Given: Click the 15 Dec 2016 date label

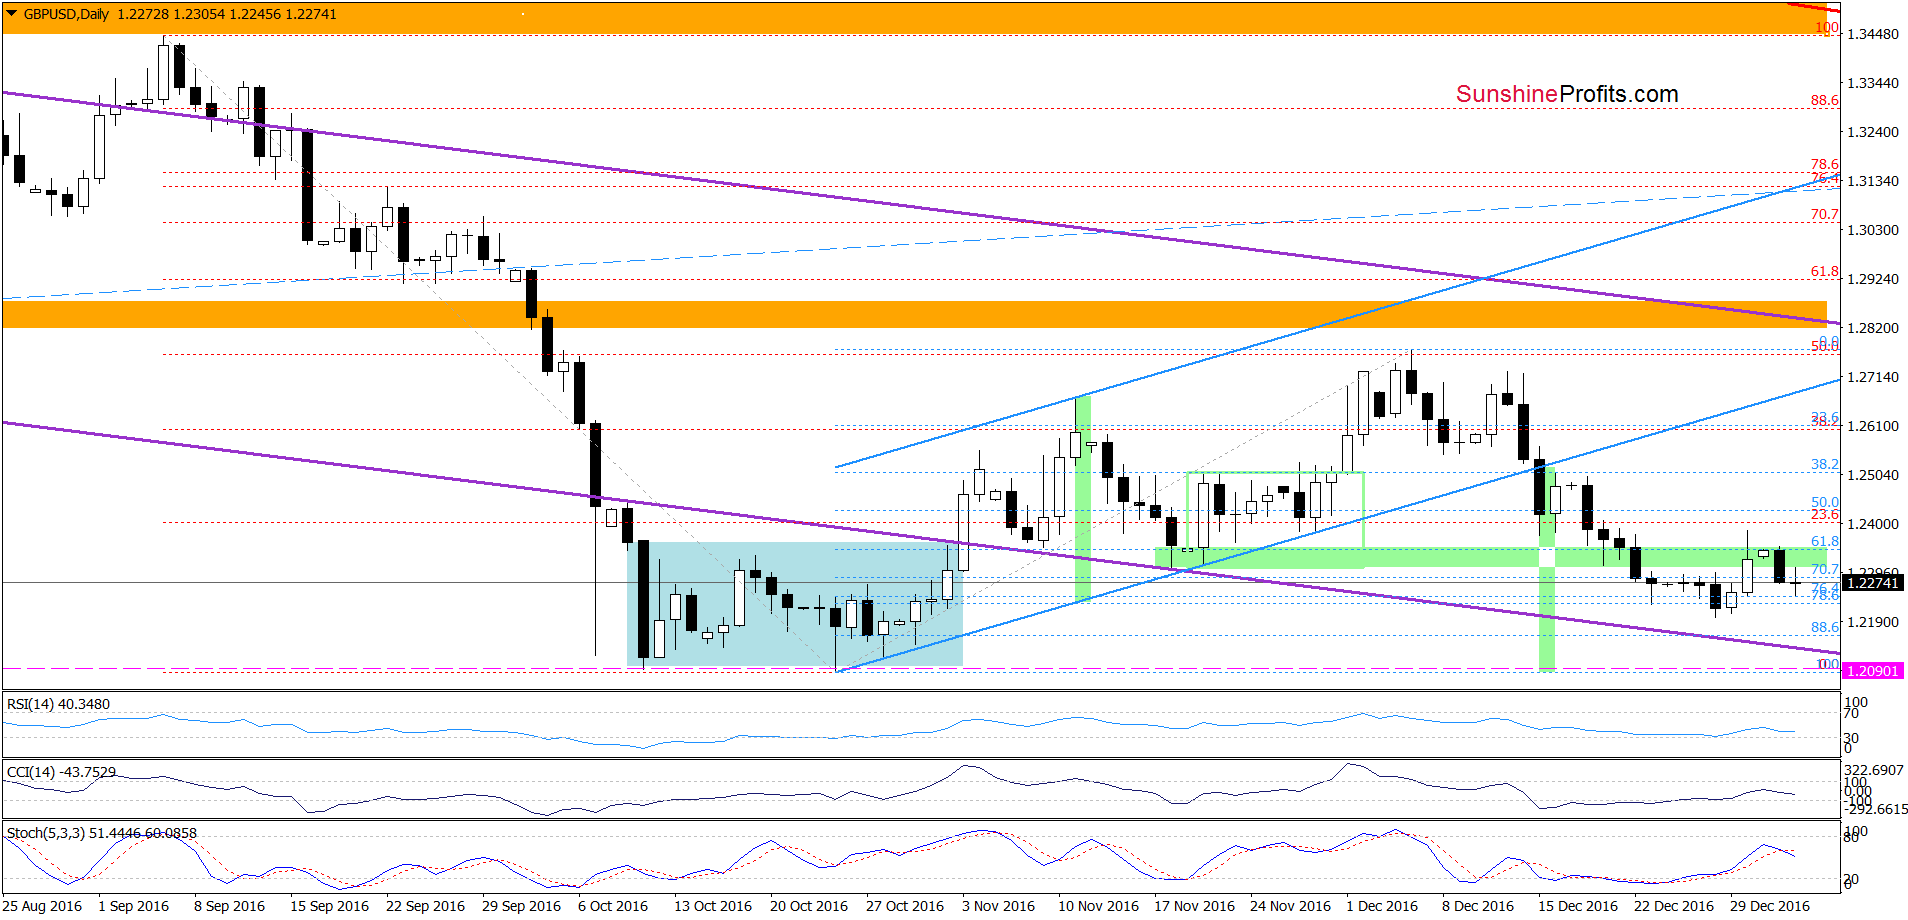Looking at the screenshot, I should click(x=1578, y=906).
